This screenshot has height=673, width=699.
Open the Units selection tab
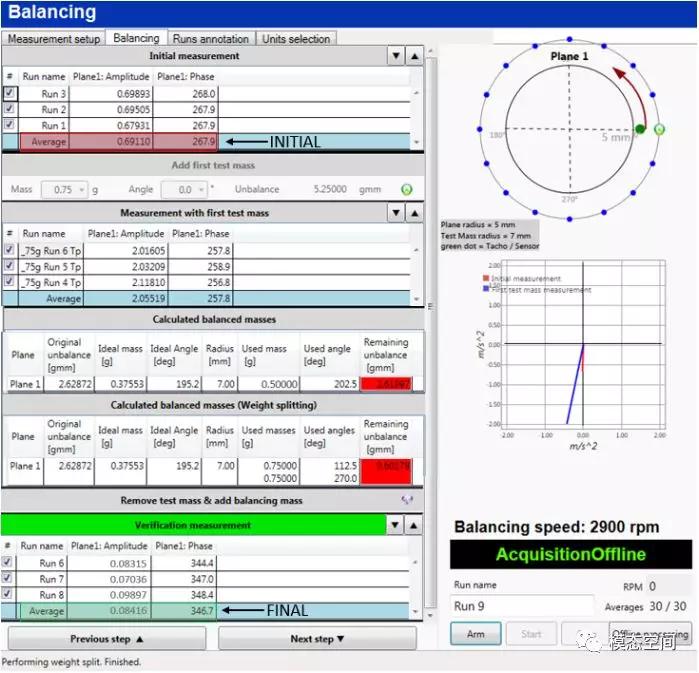[296, 39]
